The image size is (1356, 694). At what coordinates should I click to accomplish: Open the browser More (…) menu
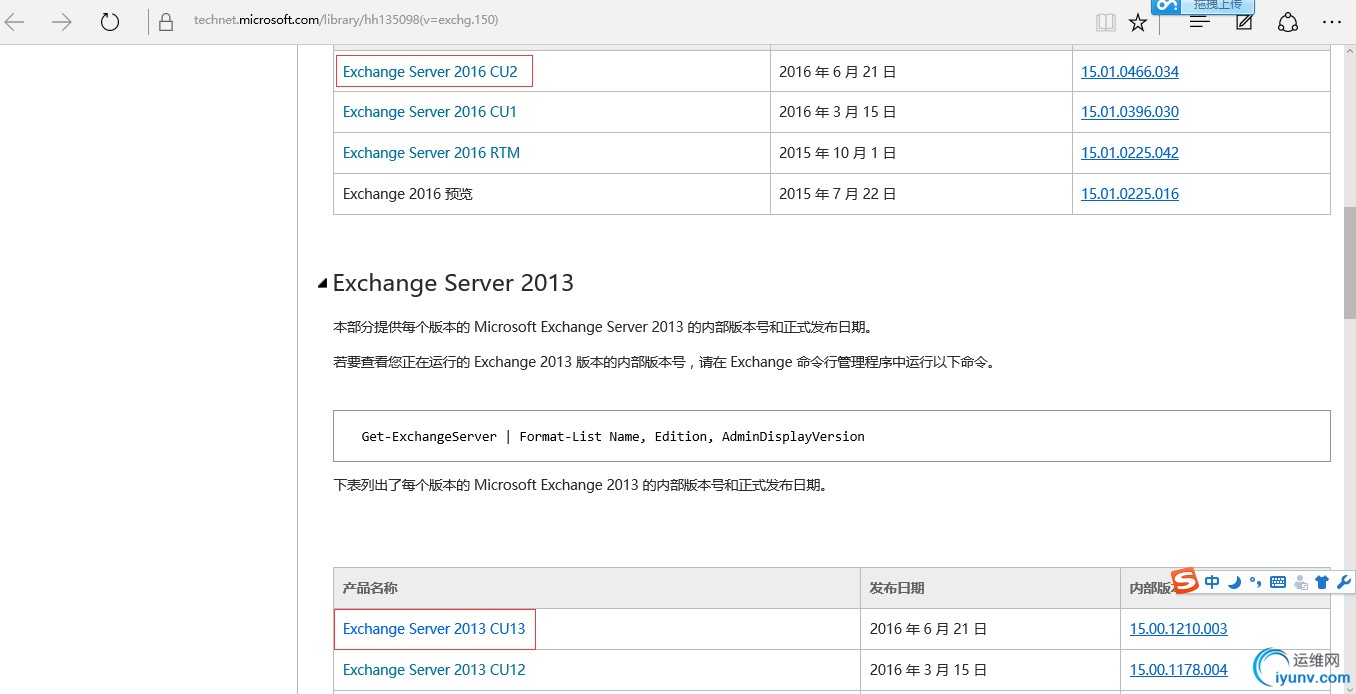pos(1332,22)
